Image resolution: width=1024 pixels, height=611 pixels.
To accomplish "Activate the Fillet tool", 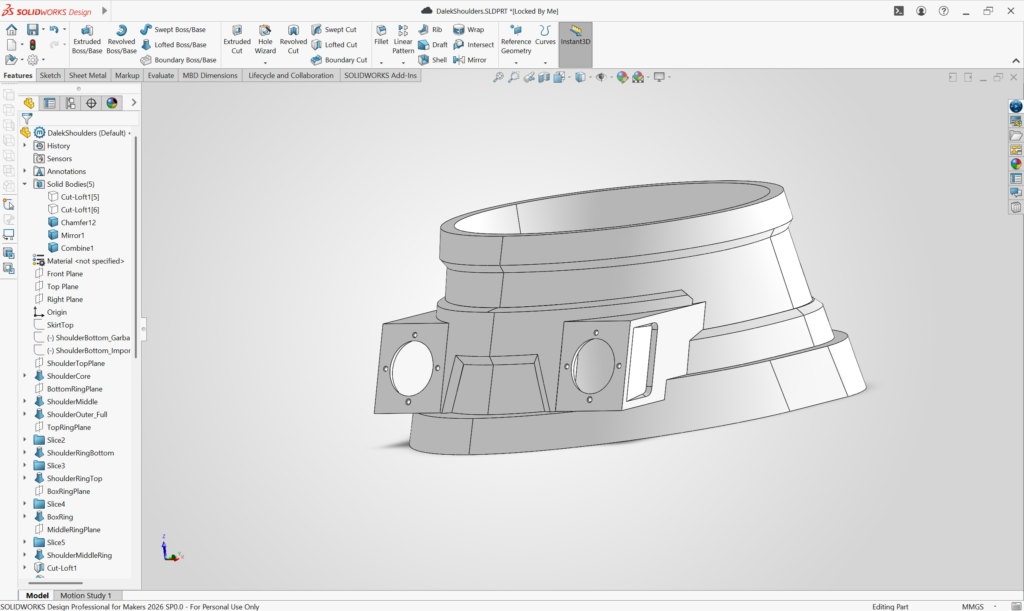I will 381,36.
